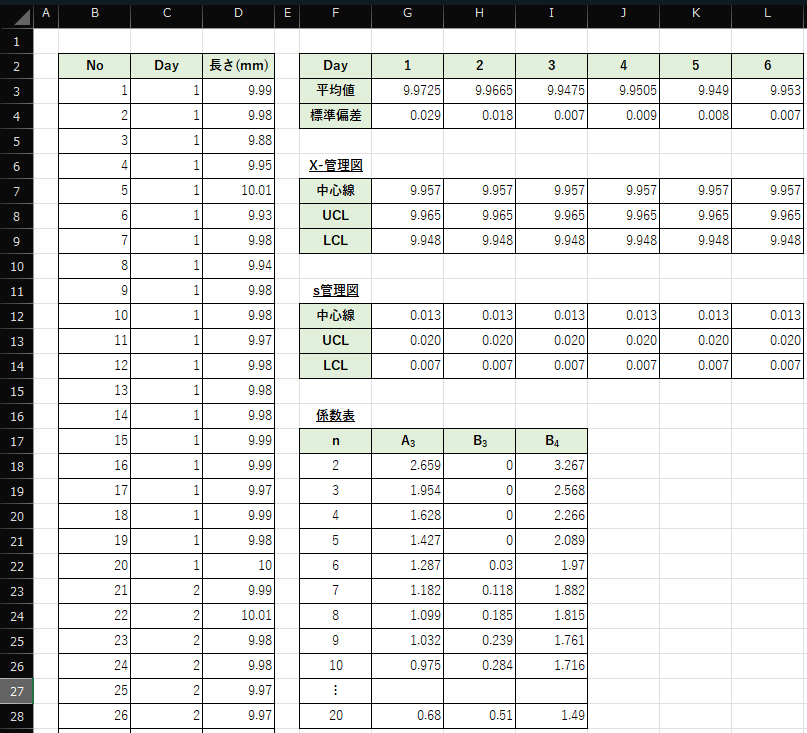Select the 標準偏差 label cell
Screen dimensions: 807x733
point(335,116)
